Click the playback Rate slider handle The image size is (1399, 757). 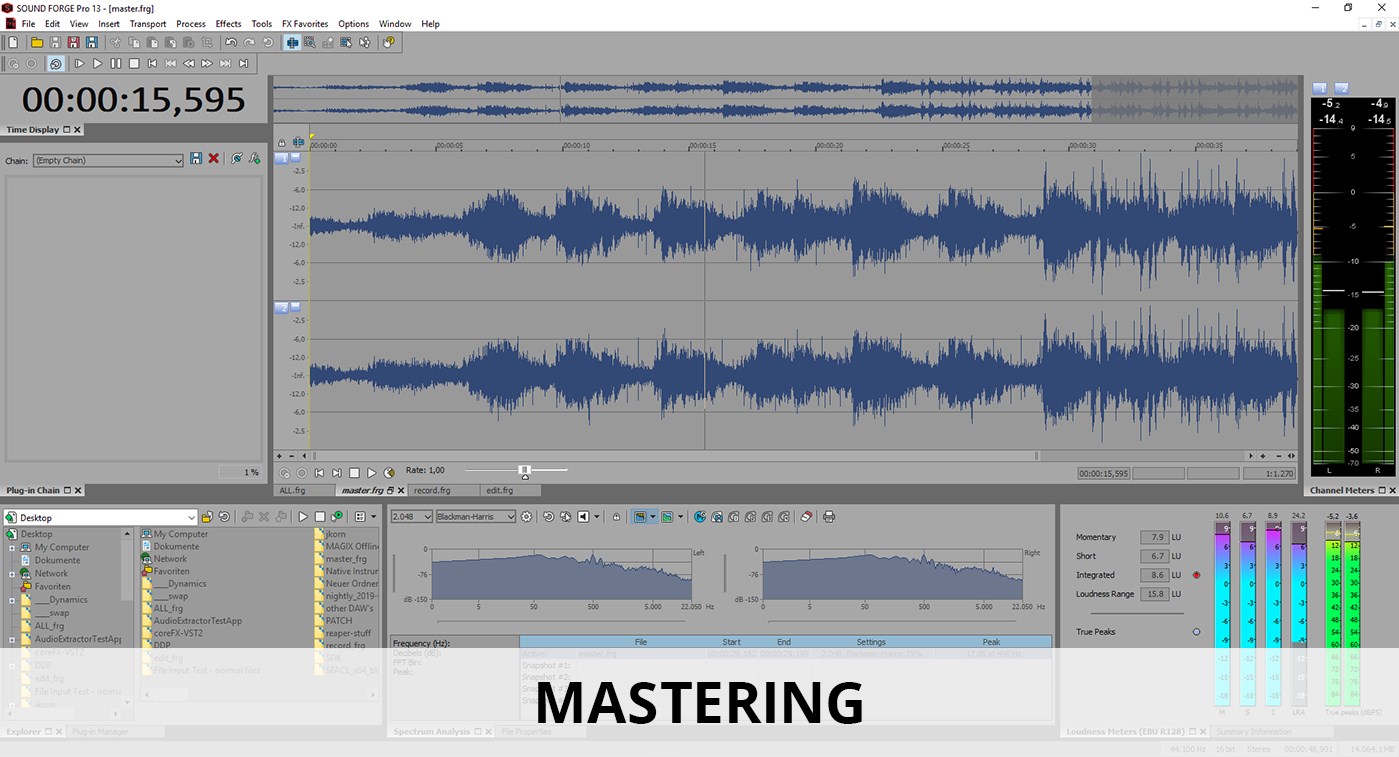click(524, 471)
